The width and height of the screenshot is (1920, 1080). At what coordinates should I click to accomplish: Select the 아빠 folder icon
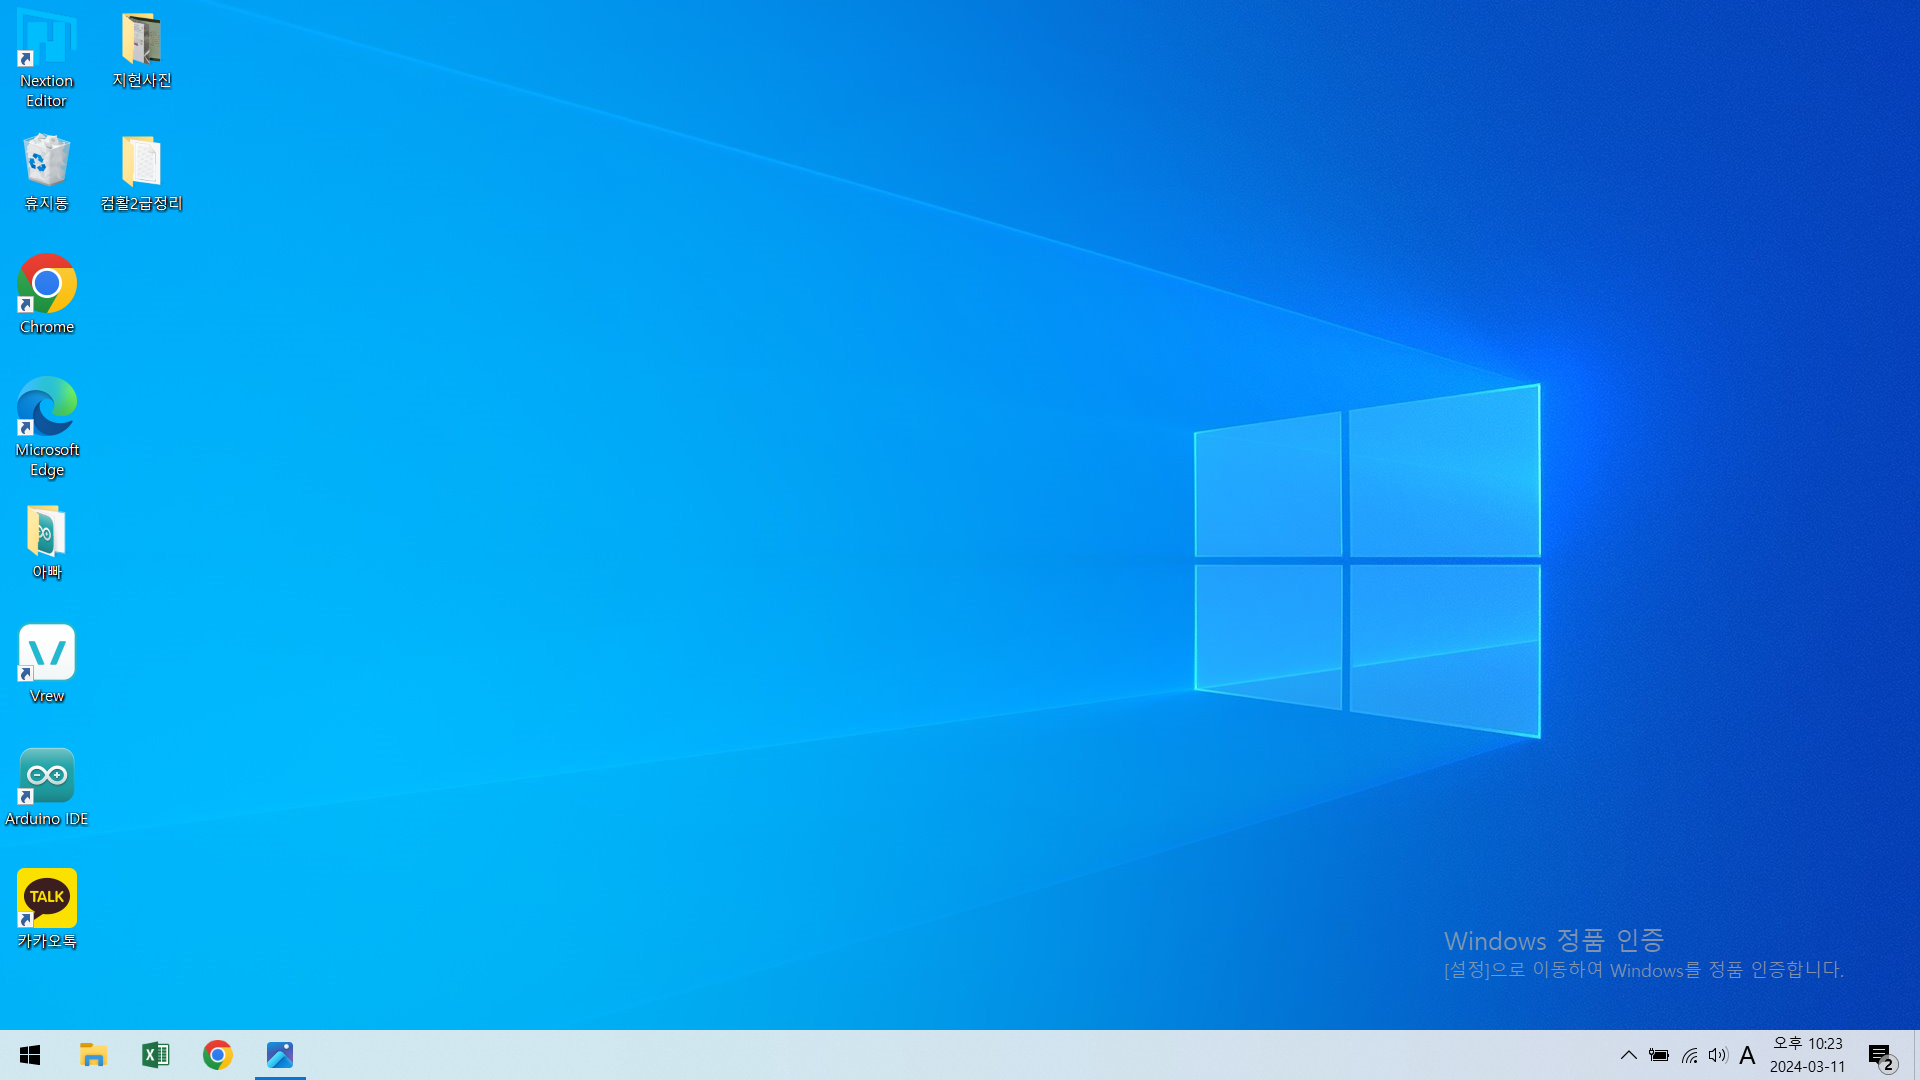[x=46, y=542]
